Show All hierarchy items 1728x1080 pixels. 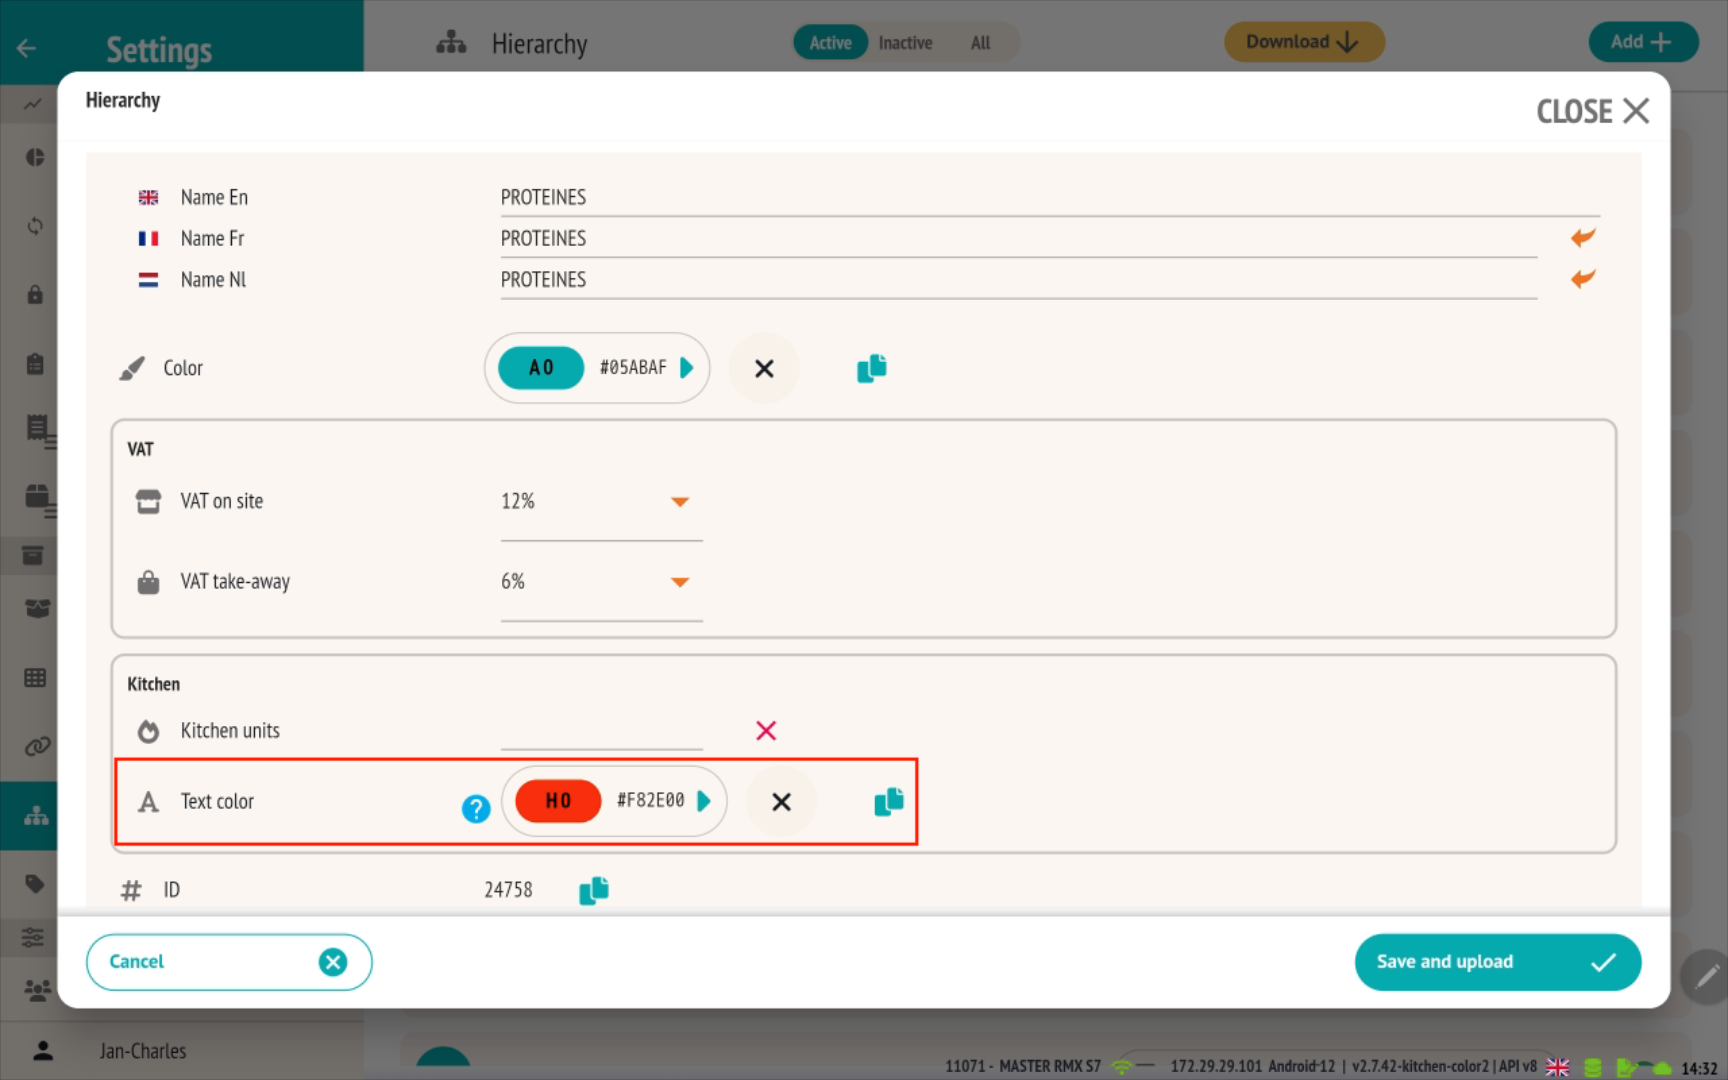[x=980, y=43]
